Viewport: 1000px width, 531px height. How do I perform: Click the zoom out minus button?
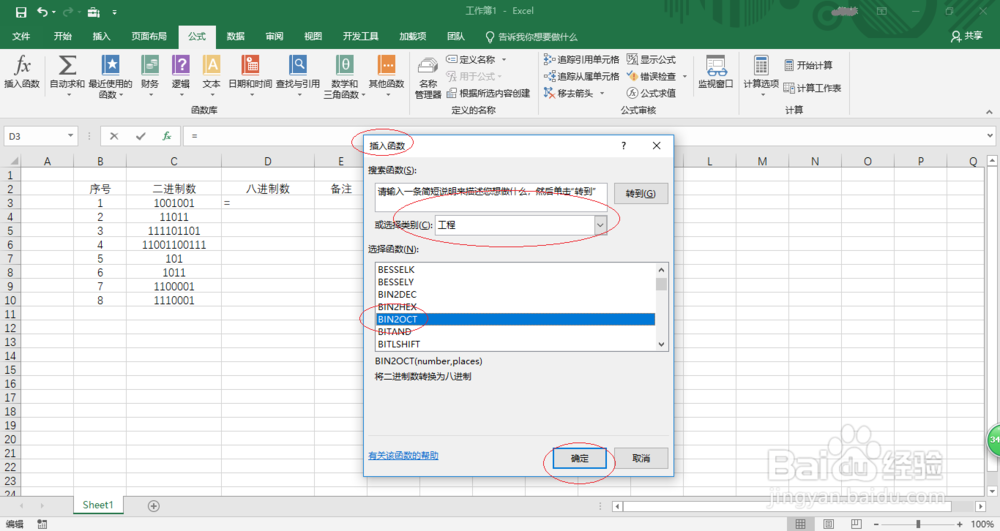[877, 524]
